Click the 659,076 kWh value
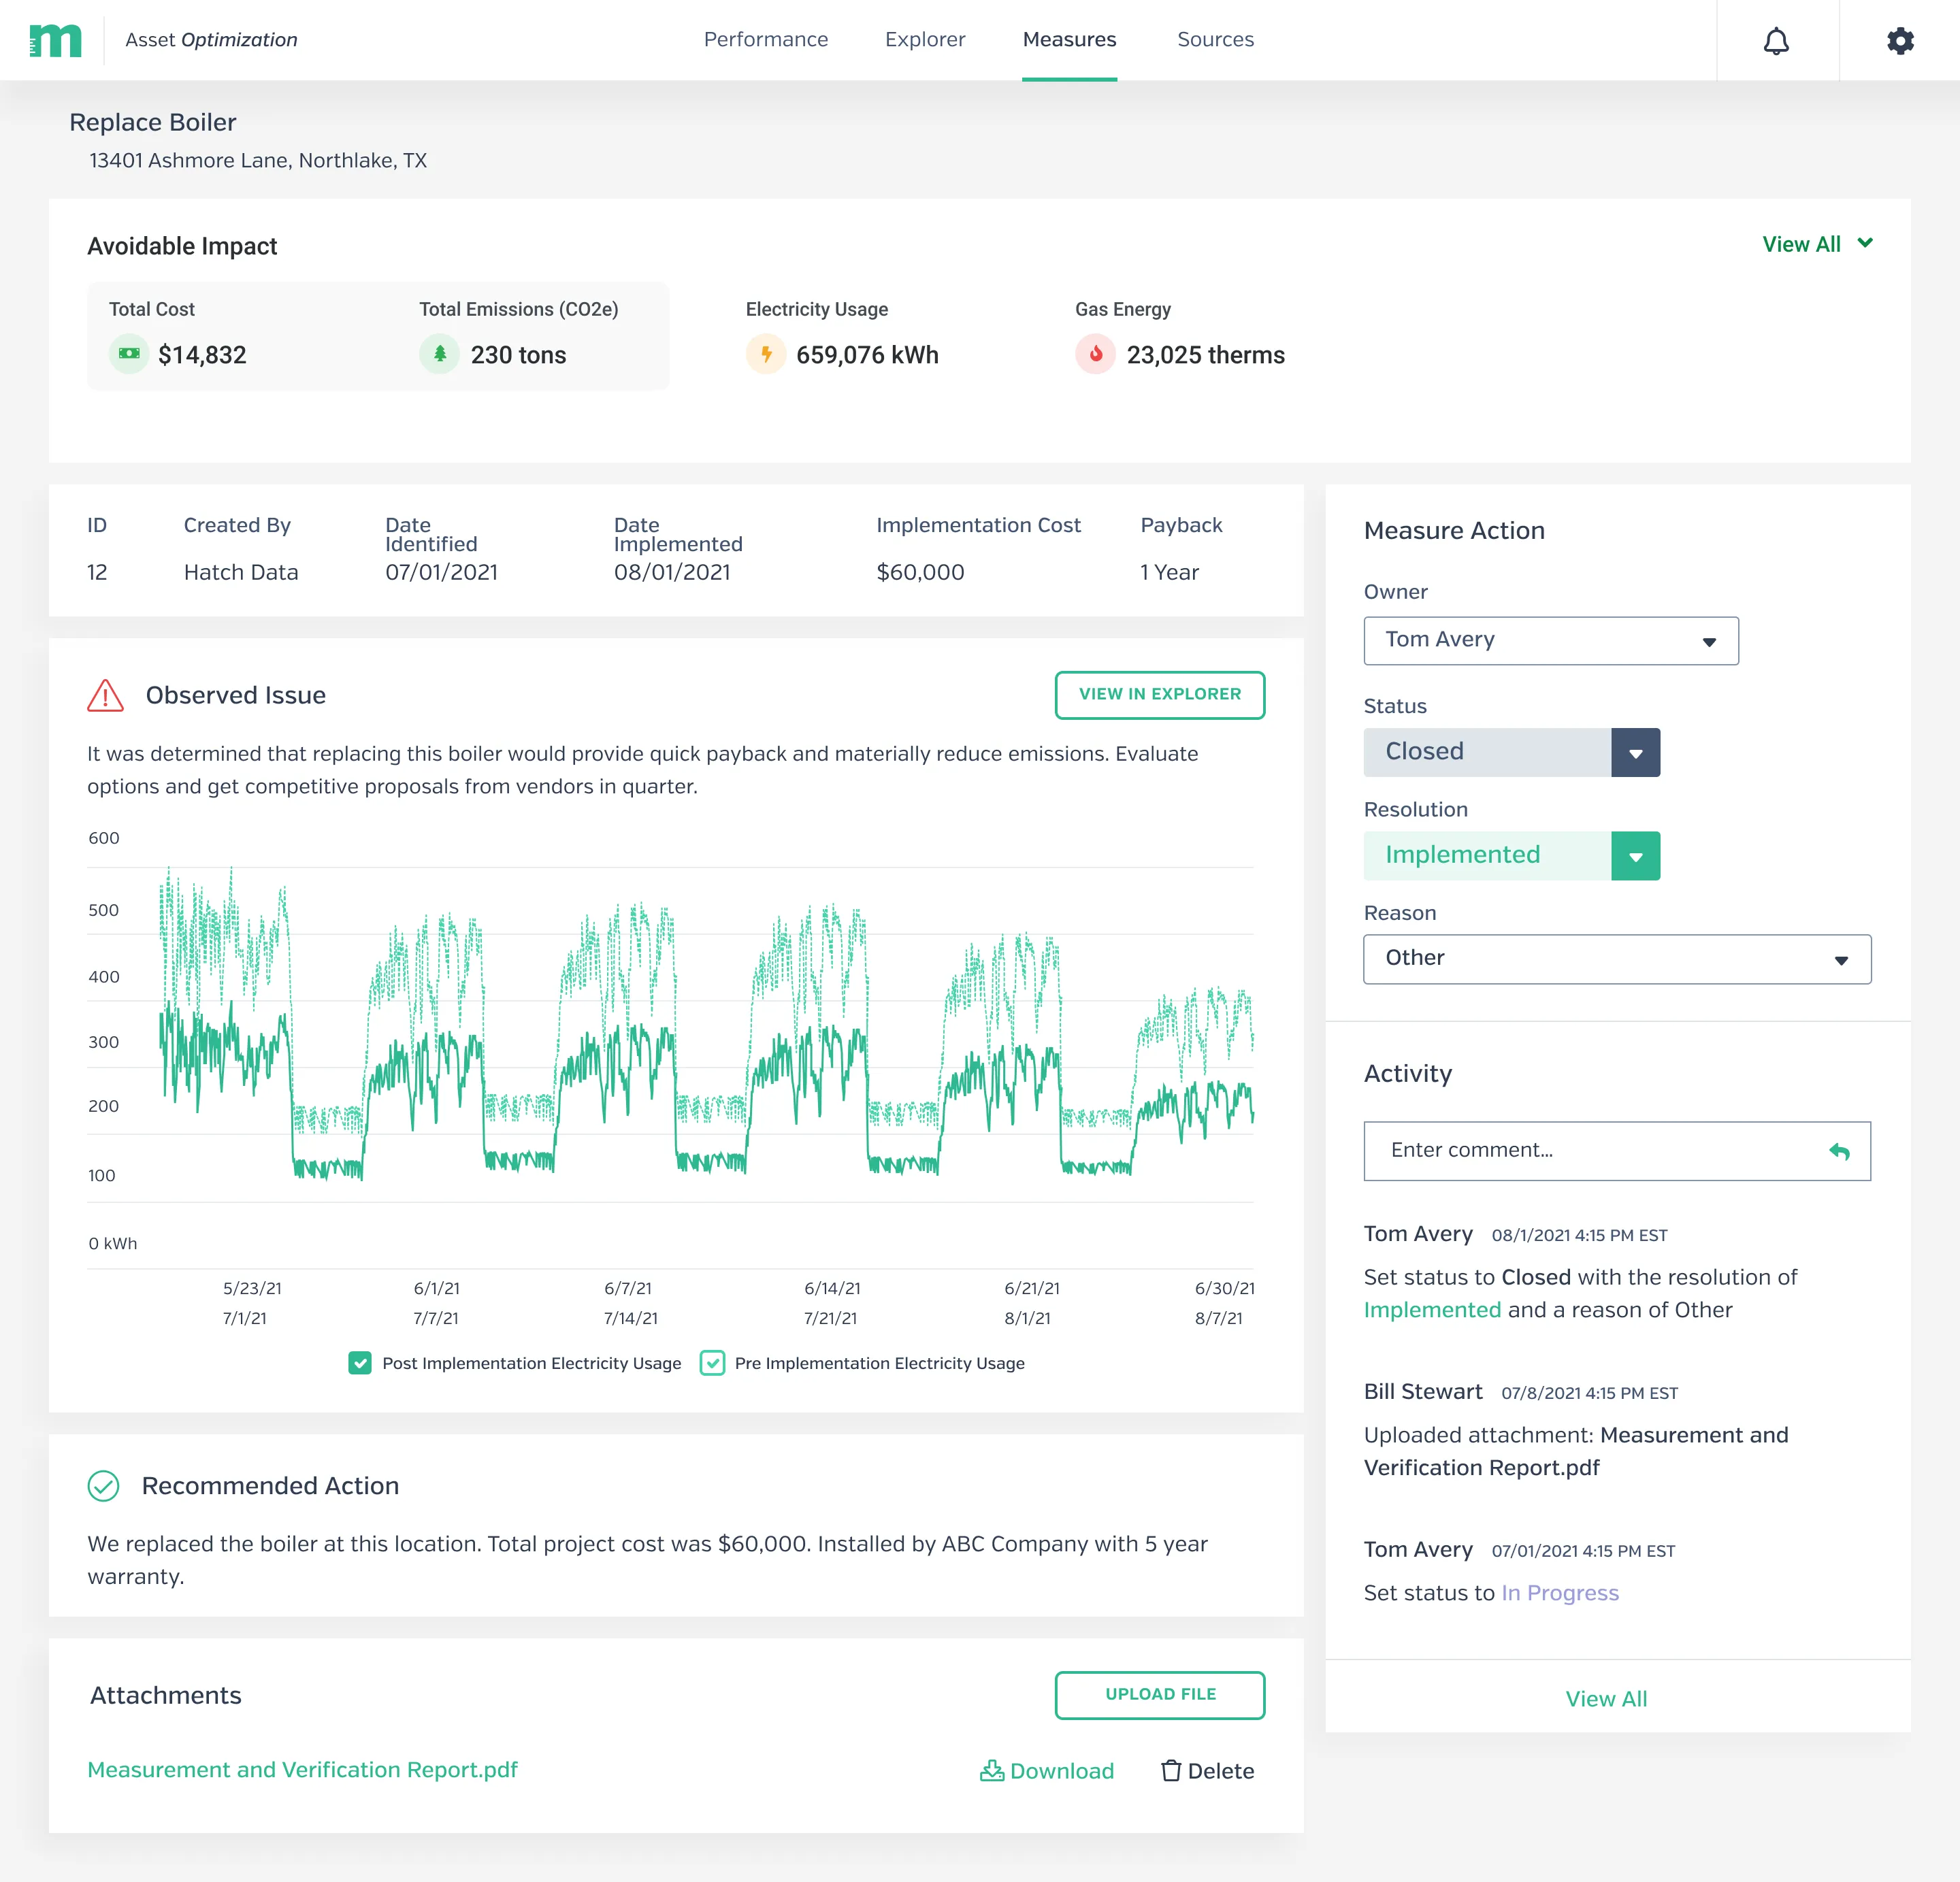The width and height of the screenshot is (1960, 1882). [x=867, y=355]
